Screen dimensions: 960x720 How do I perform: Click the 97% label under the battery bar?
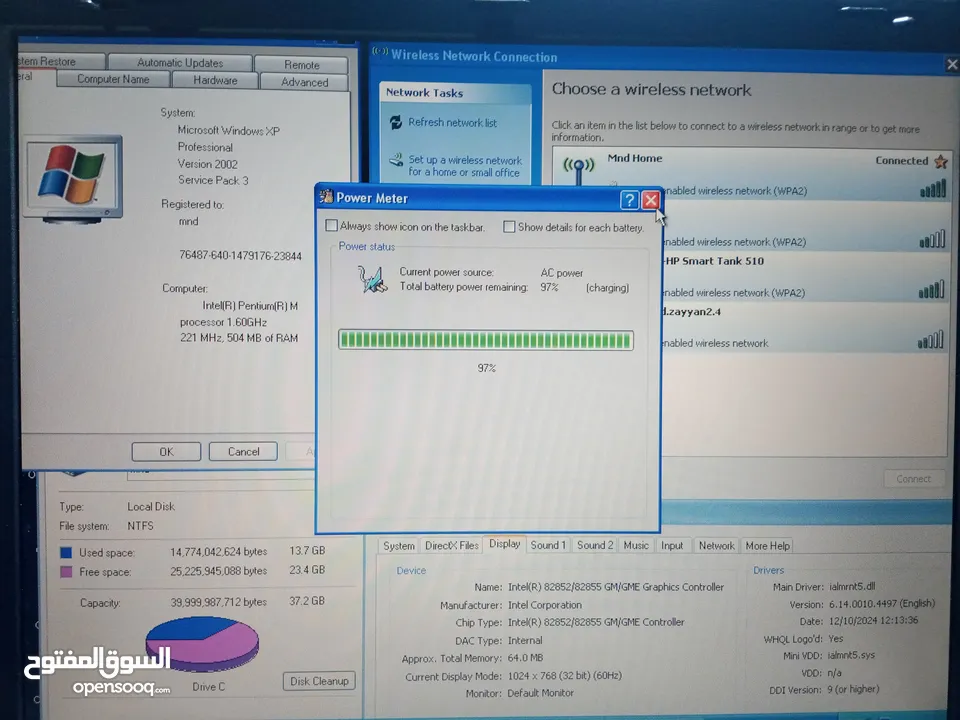[487, 368]
